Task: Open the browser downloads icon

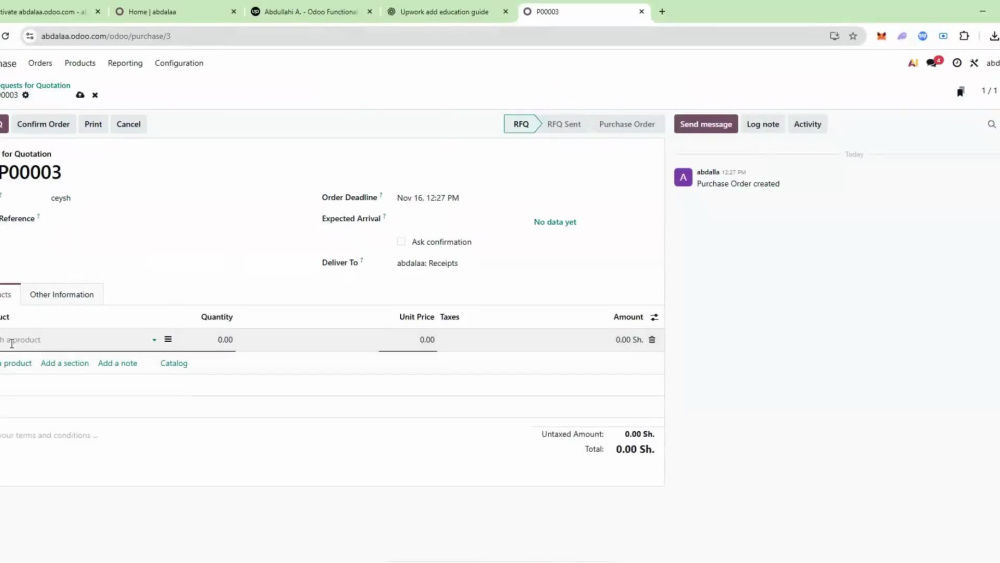Action: pyautogui.click(x=994, y=36)
